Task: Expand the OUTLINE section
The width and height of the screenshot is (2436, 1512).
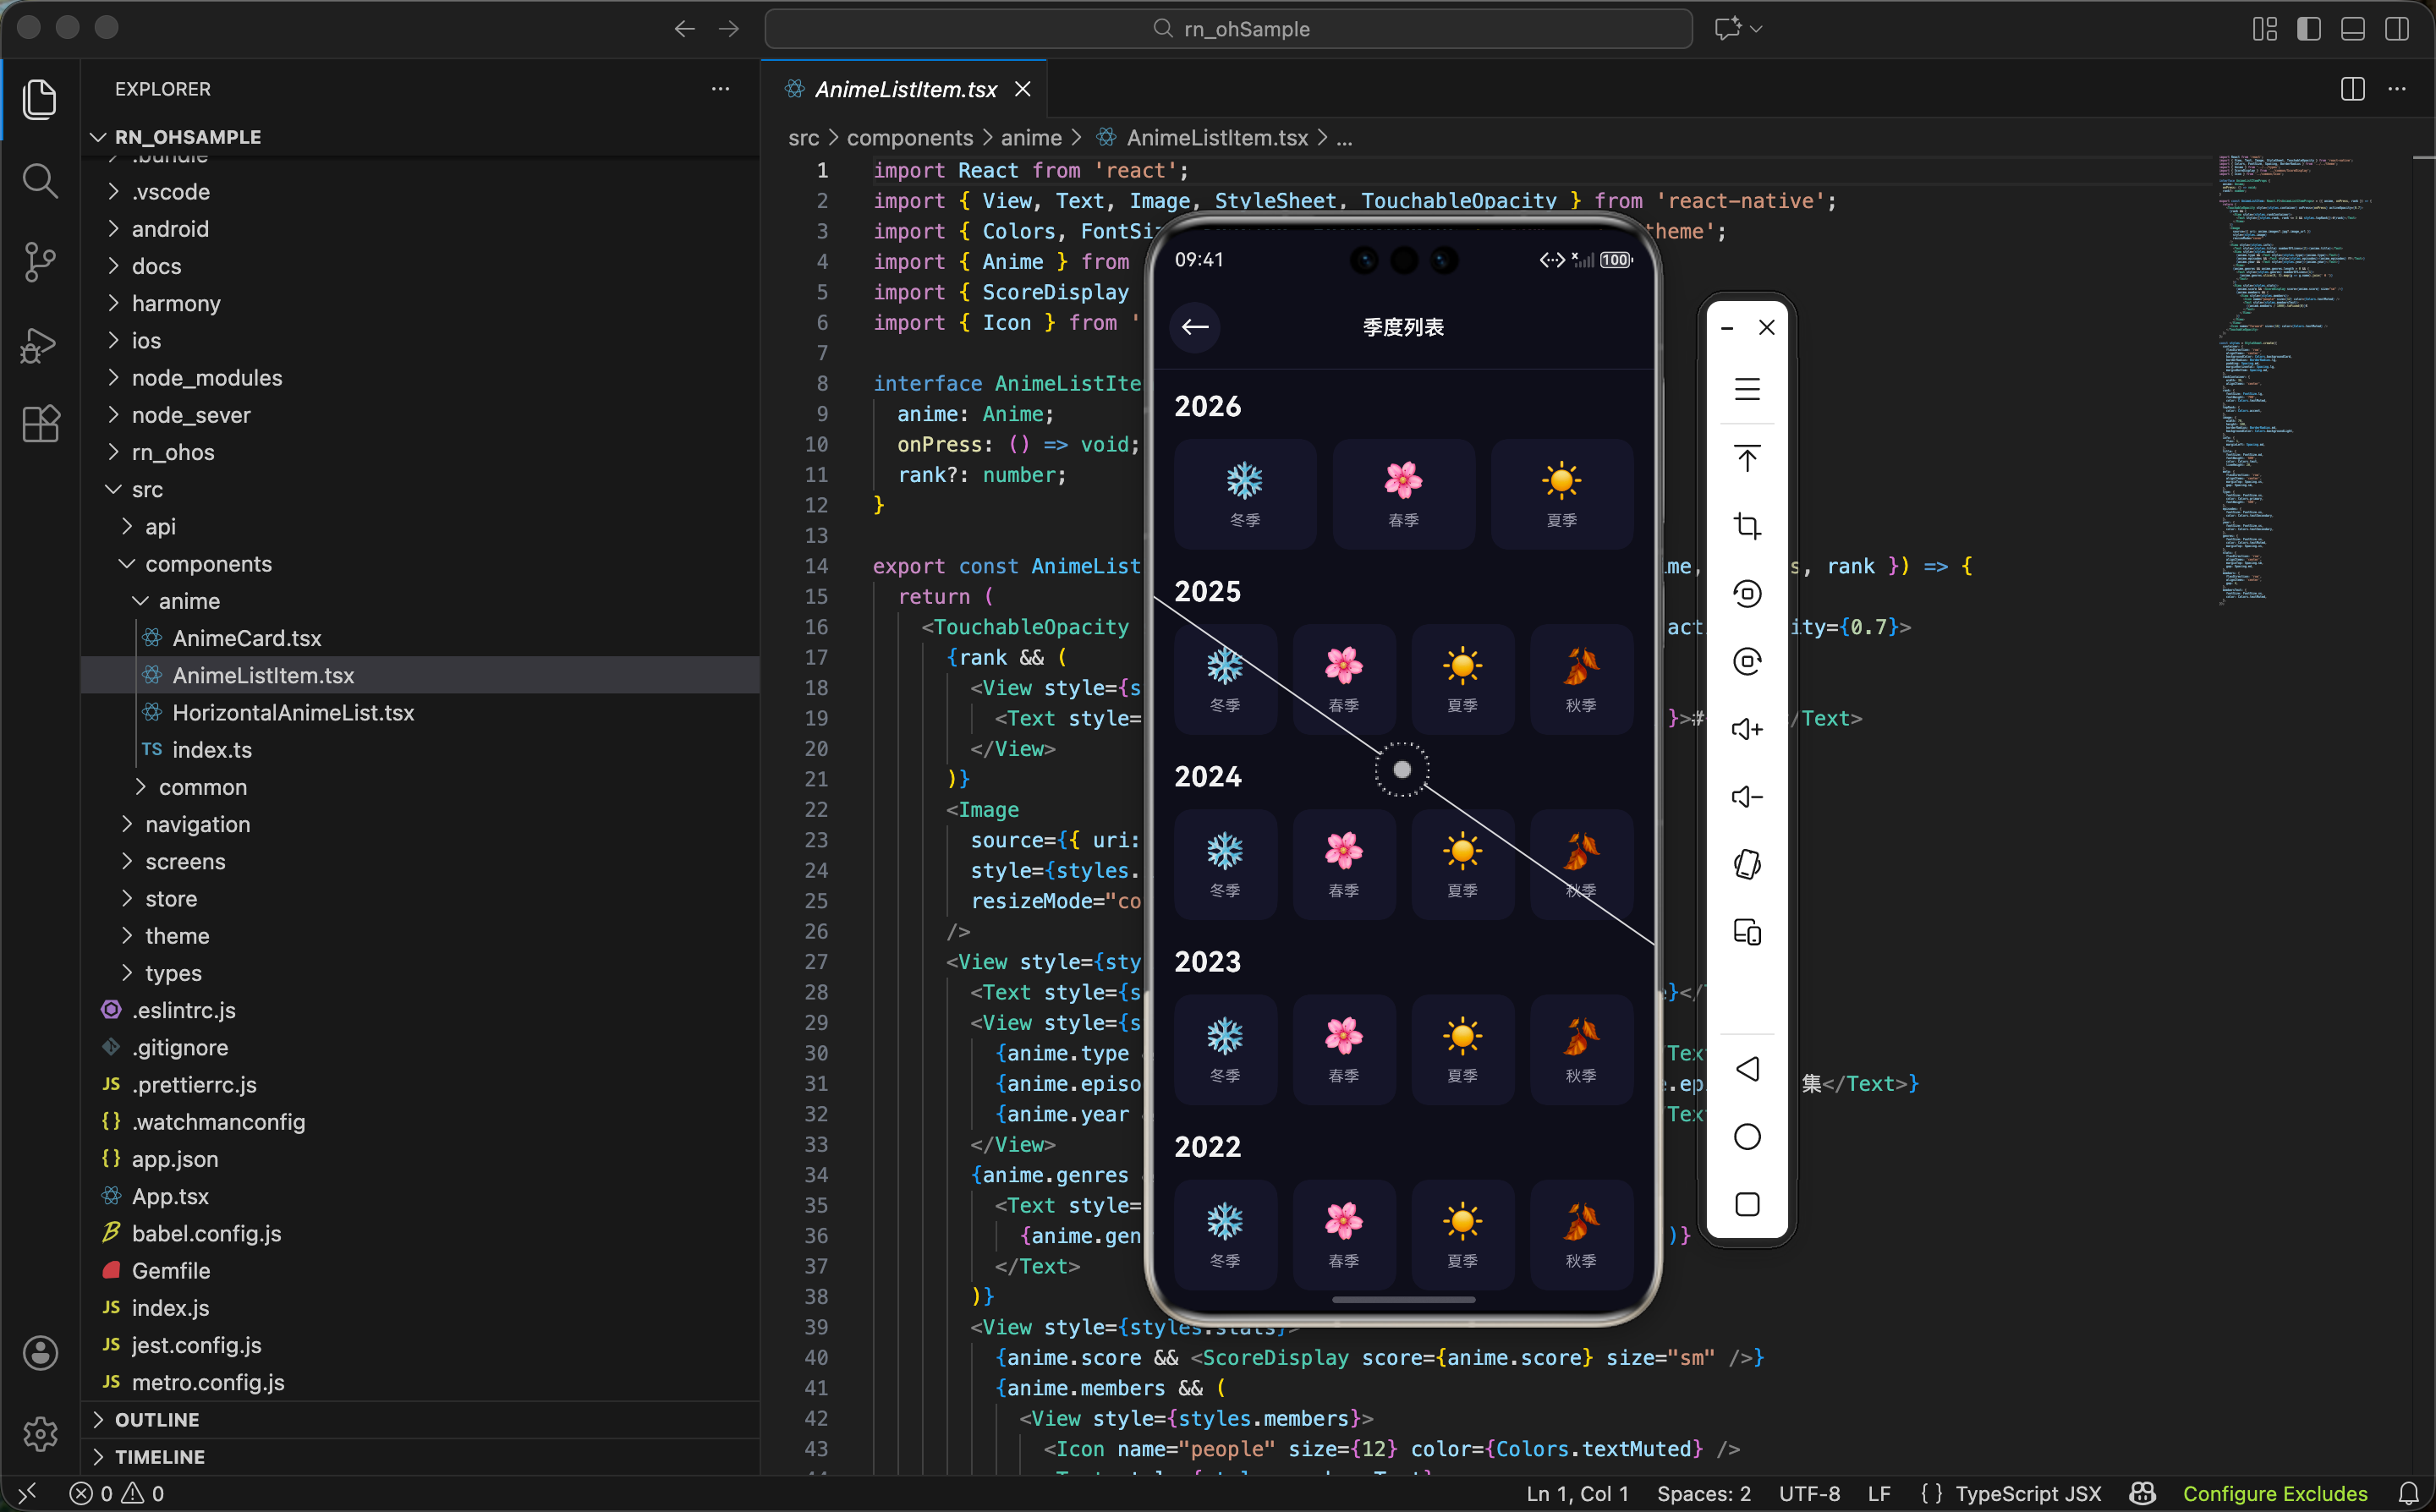Action: tap(156, 1419)
